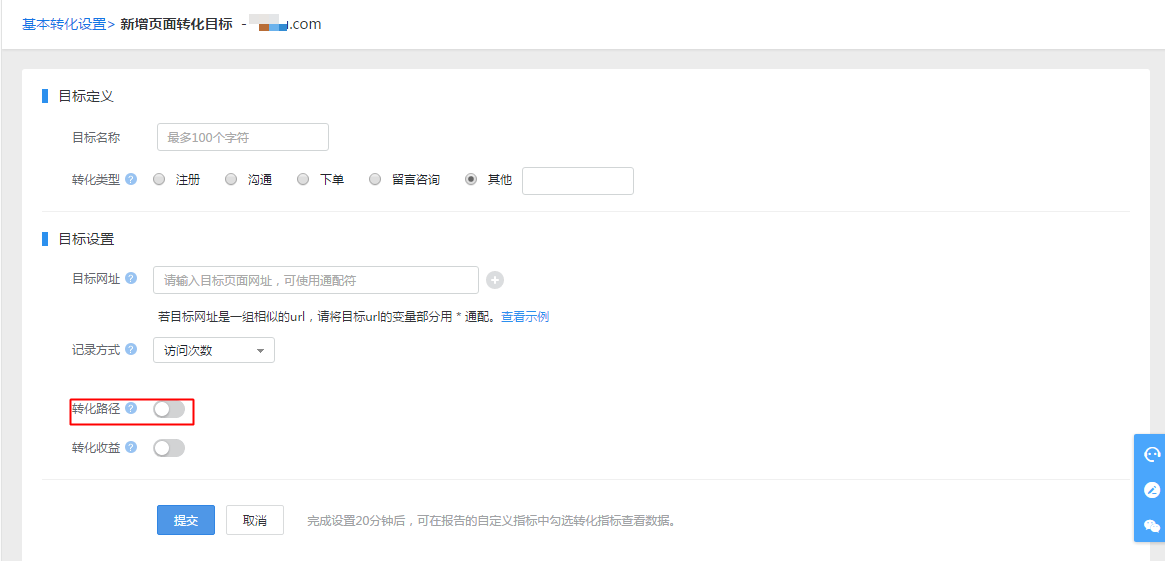Click the plus icon to add target URL
The width and height of the screenshot is (1165, 561).
(494, 280)
